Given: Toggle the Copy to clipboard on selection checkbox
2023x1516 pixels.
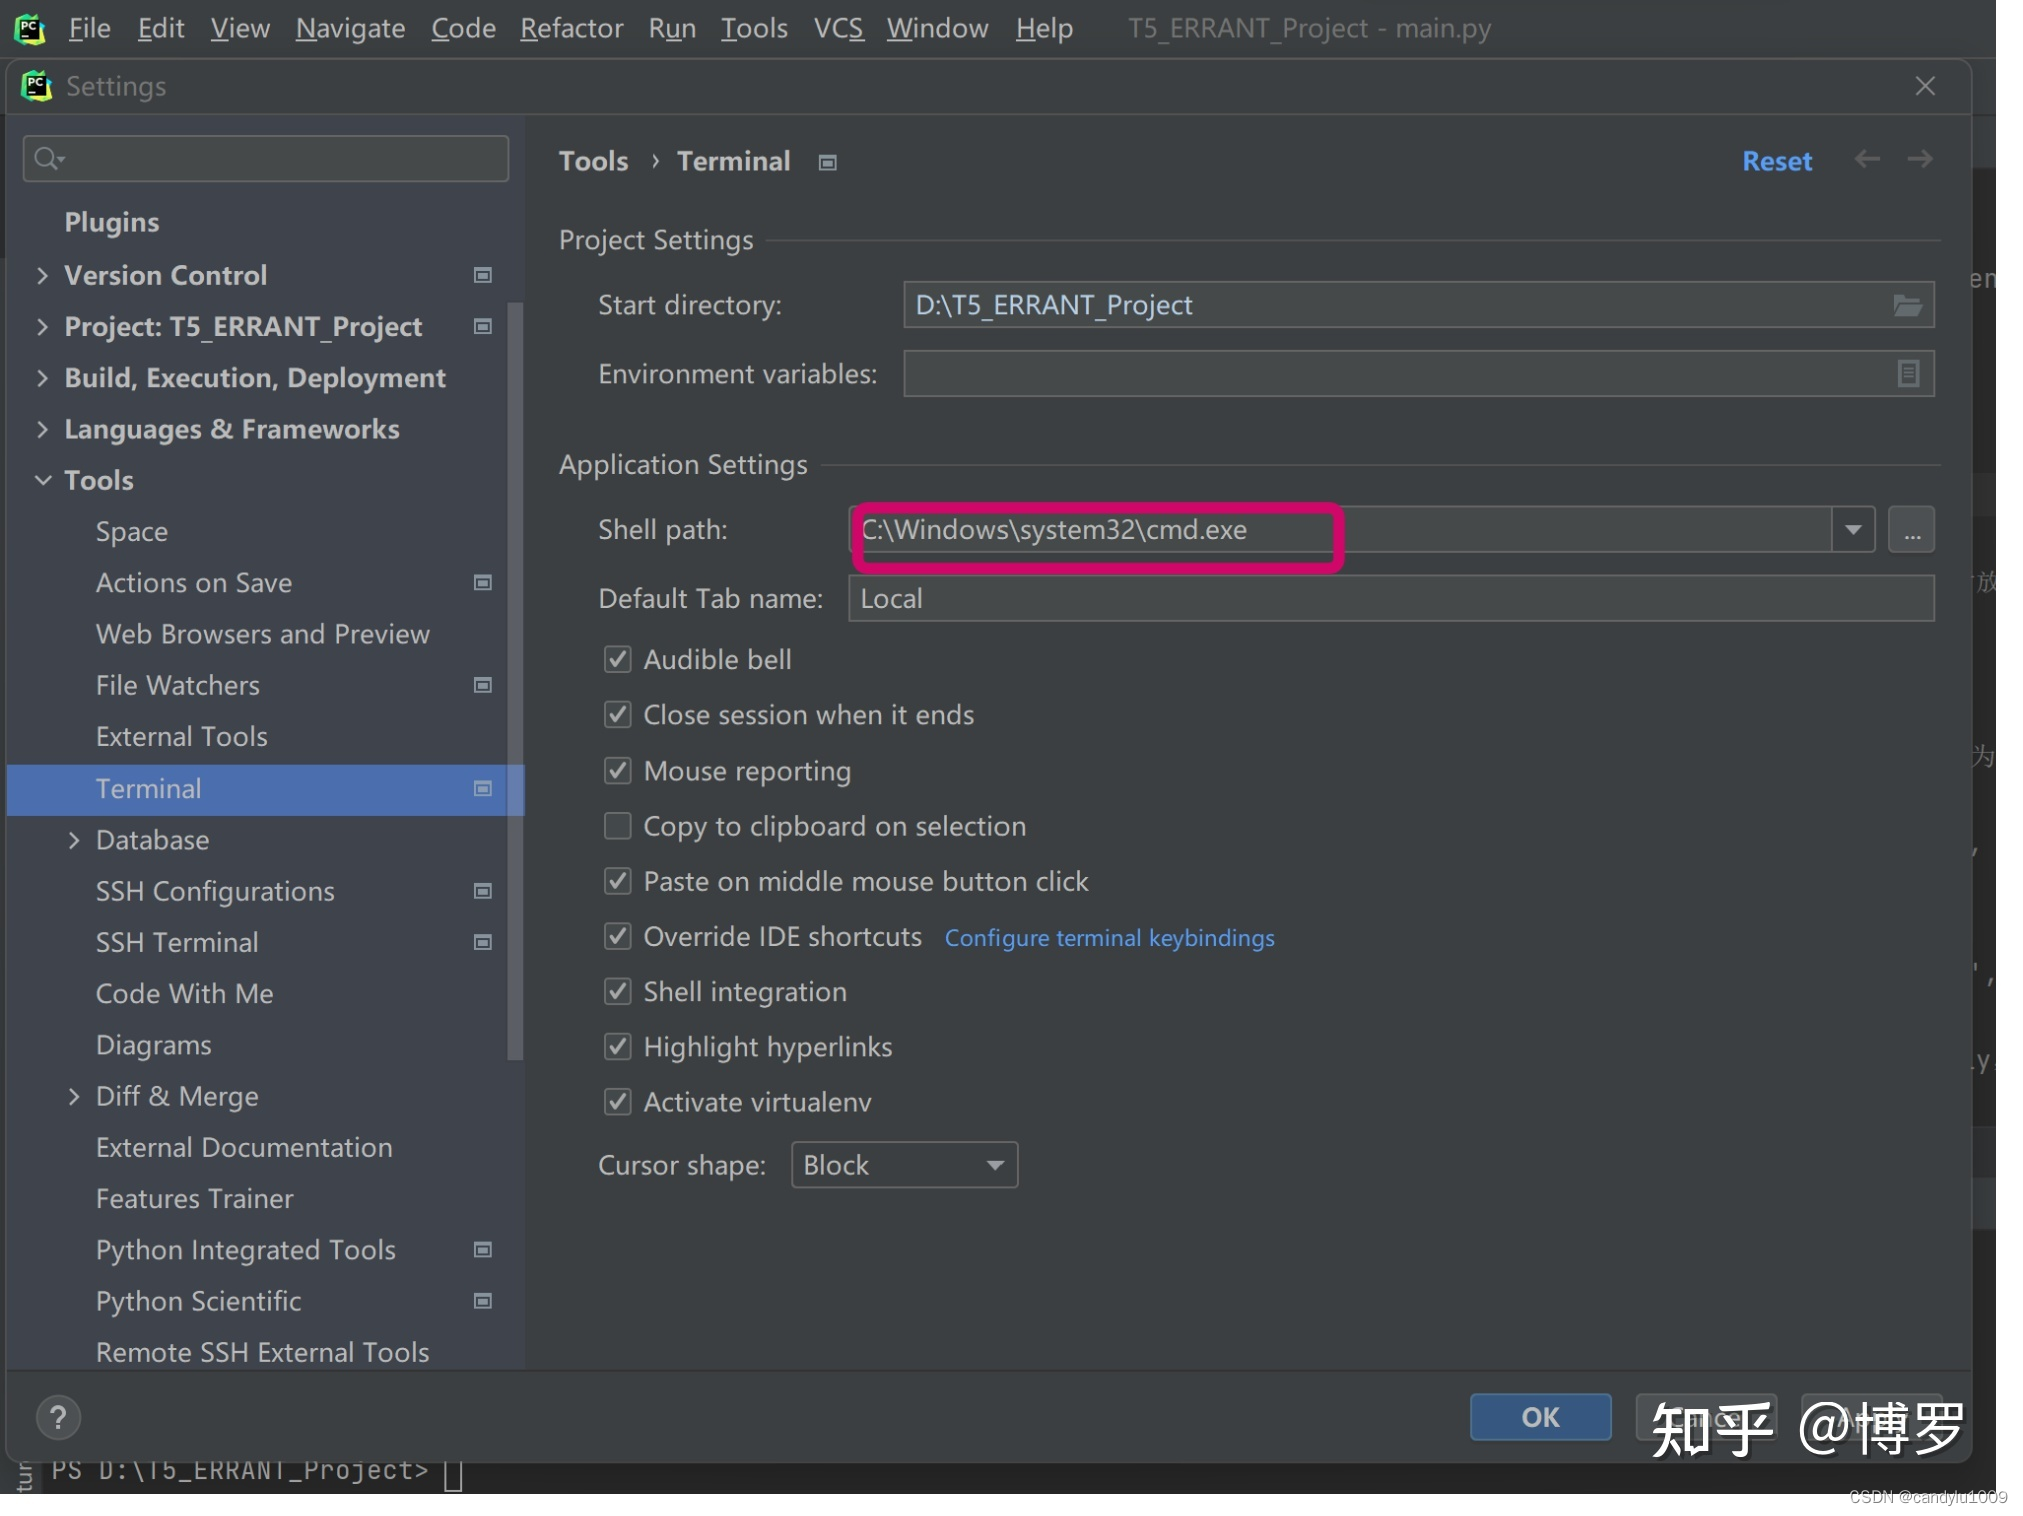Looking at the screenshot, I should point(618,825).
